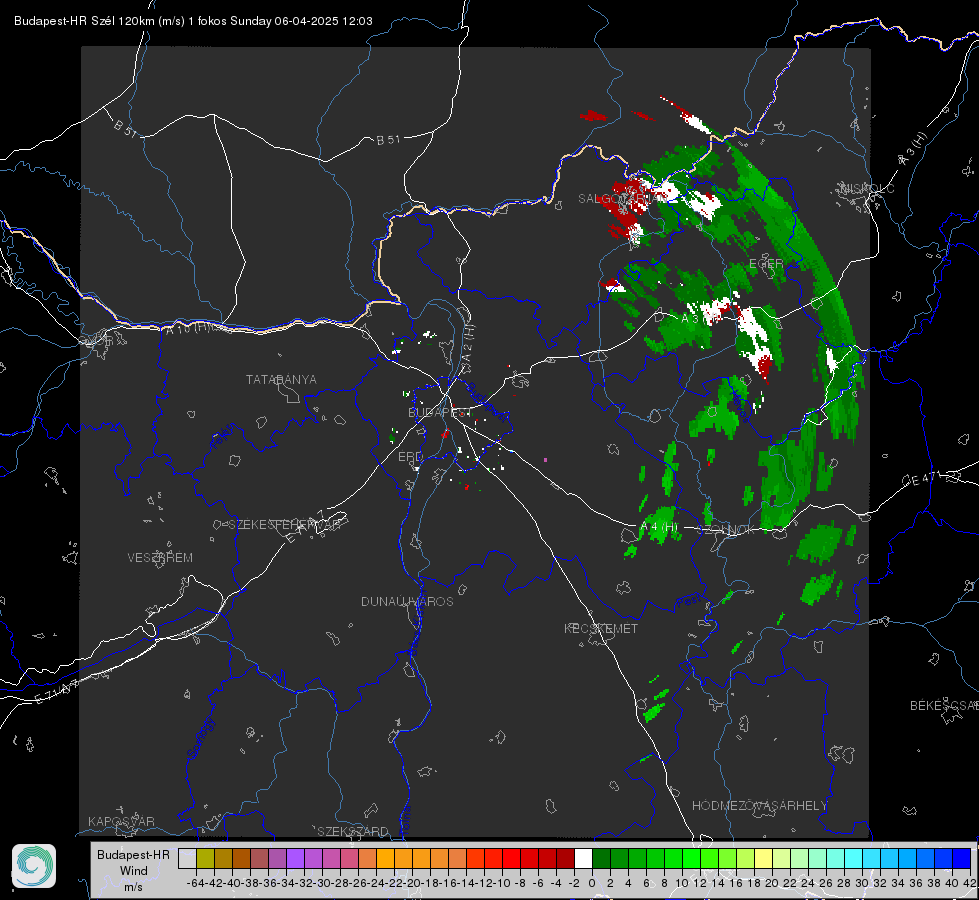Select the HÓDMEZŐVÁSÁRHELY city label
Image resolution: width=979 pixels, height=900 pixels.
(x=759, y=806)
